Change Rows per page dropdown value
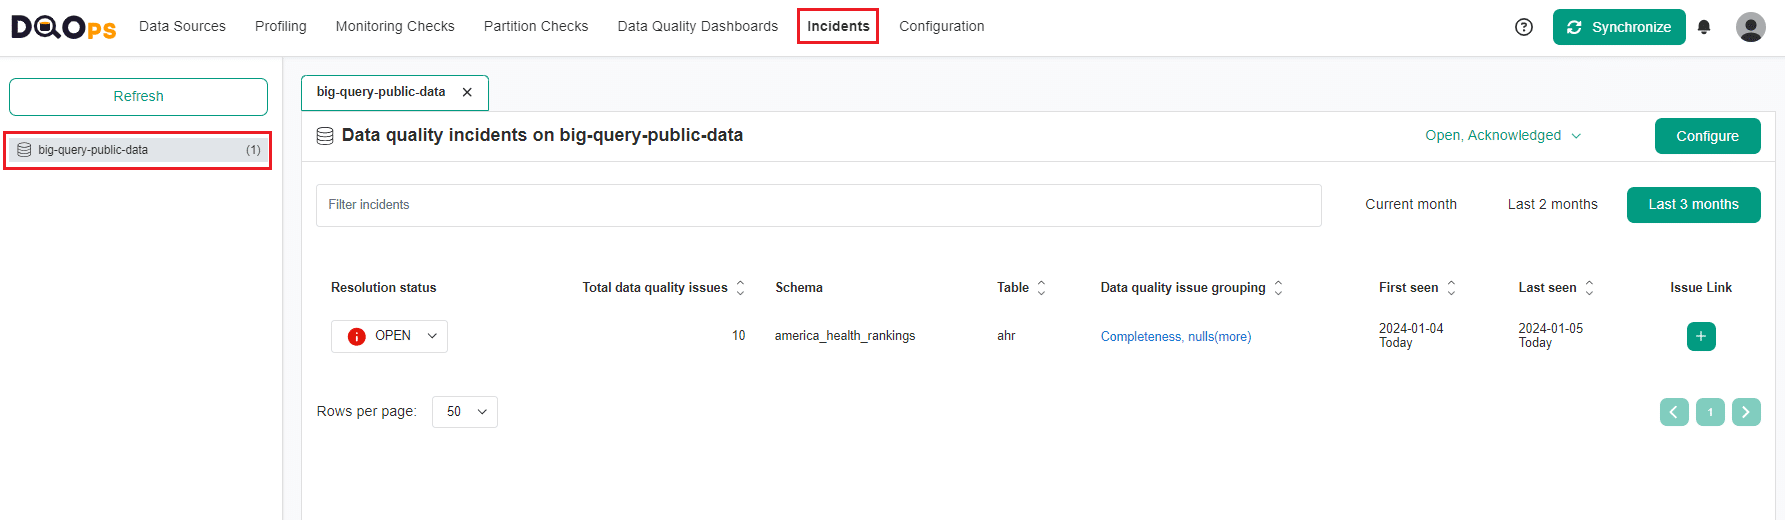 465,412
